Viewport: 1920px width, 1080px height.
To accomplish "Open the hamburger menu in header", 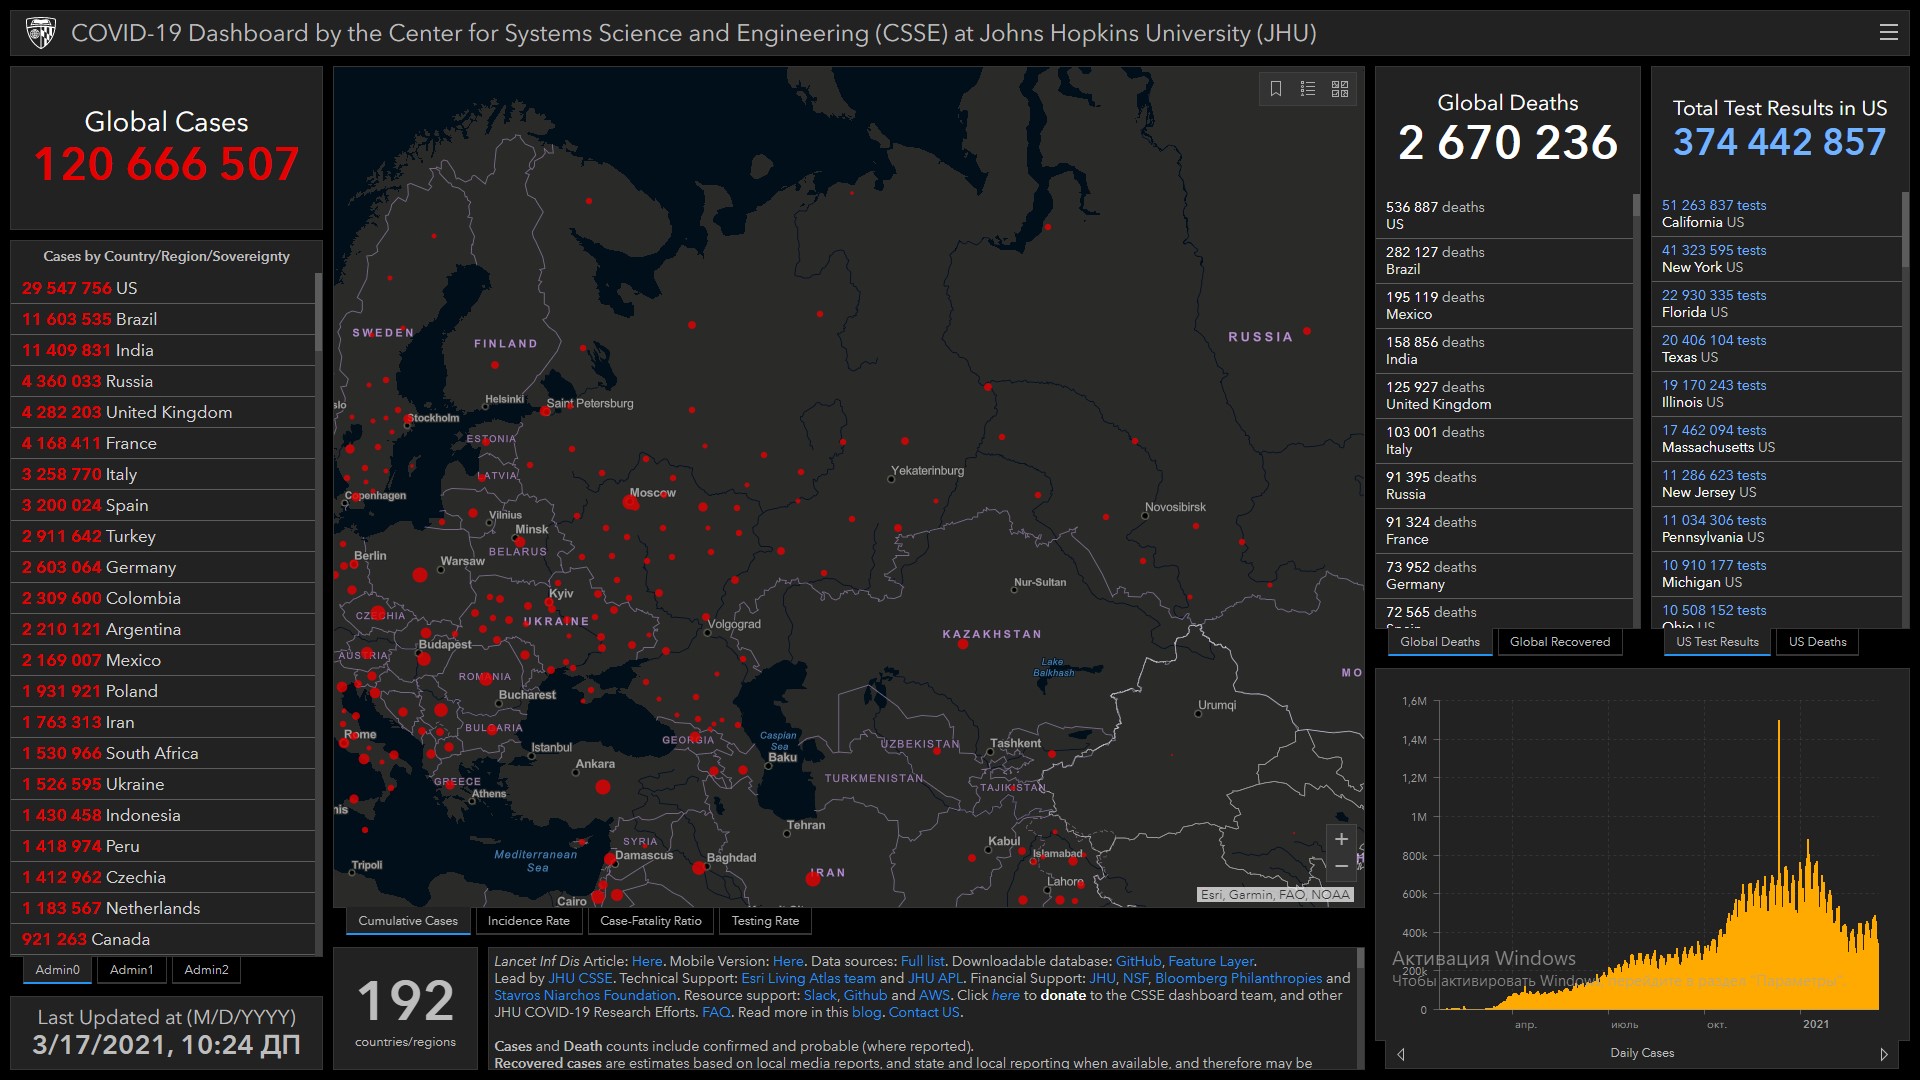I will coord(1888,33).
